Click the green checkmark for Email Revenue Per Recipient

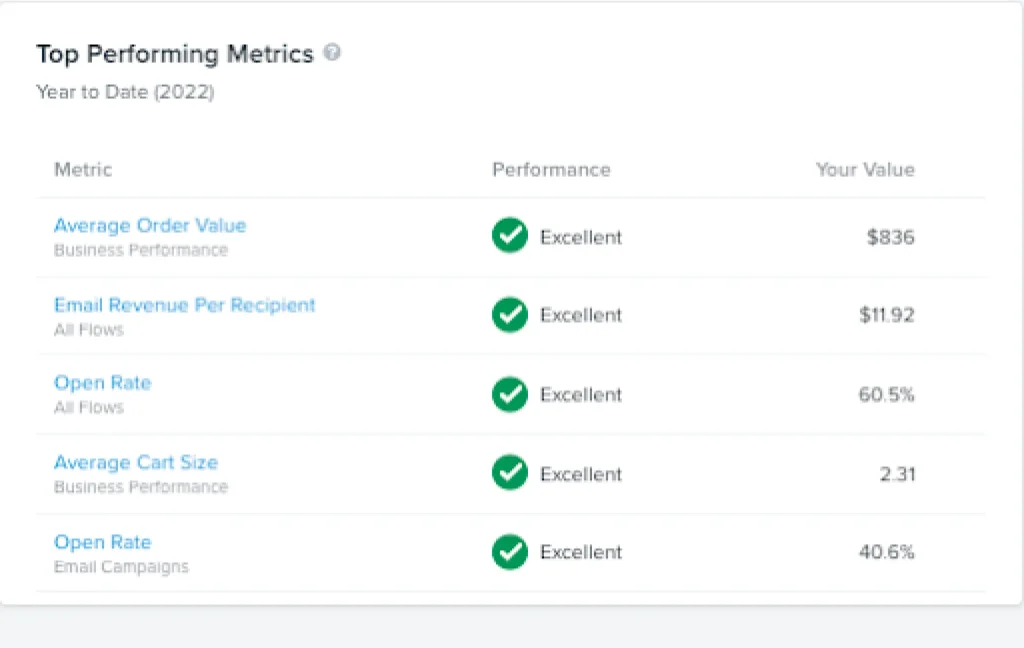pyautogui.click(x=510, y=315)
